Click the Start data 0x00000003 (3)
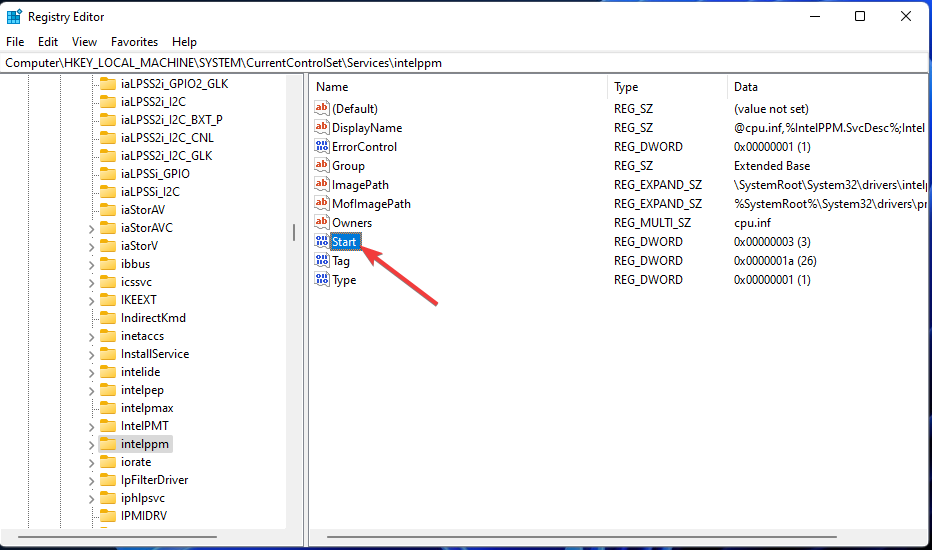The image size is (932, 550). tap(772, 241)
